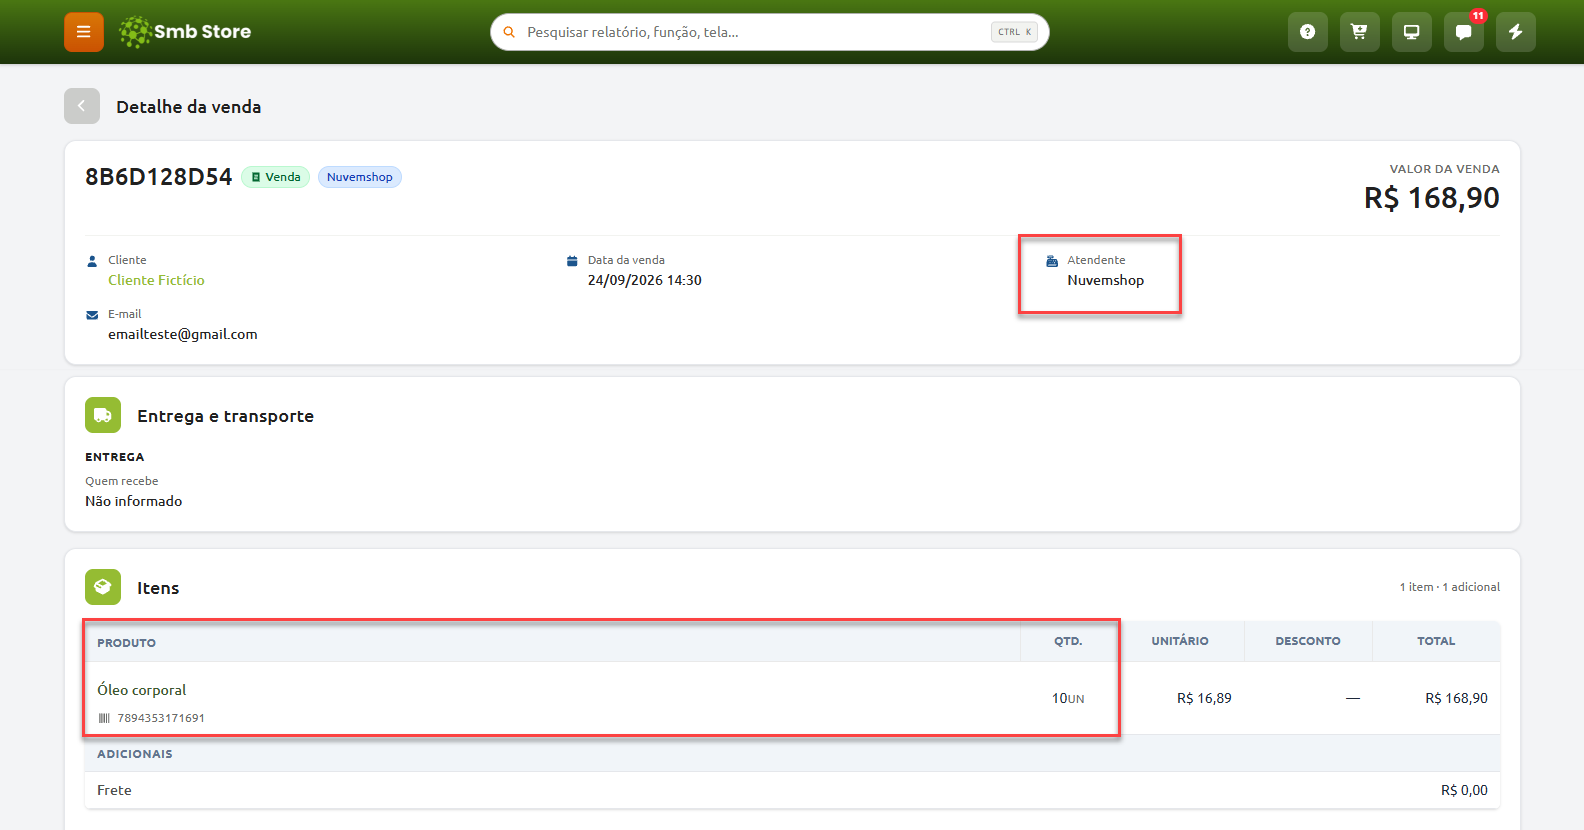Click the sale code 8B6D128D54

158,177
